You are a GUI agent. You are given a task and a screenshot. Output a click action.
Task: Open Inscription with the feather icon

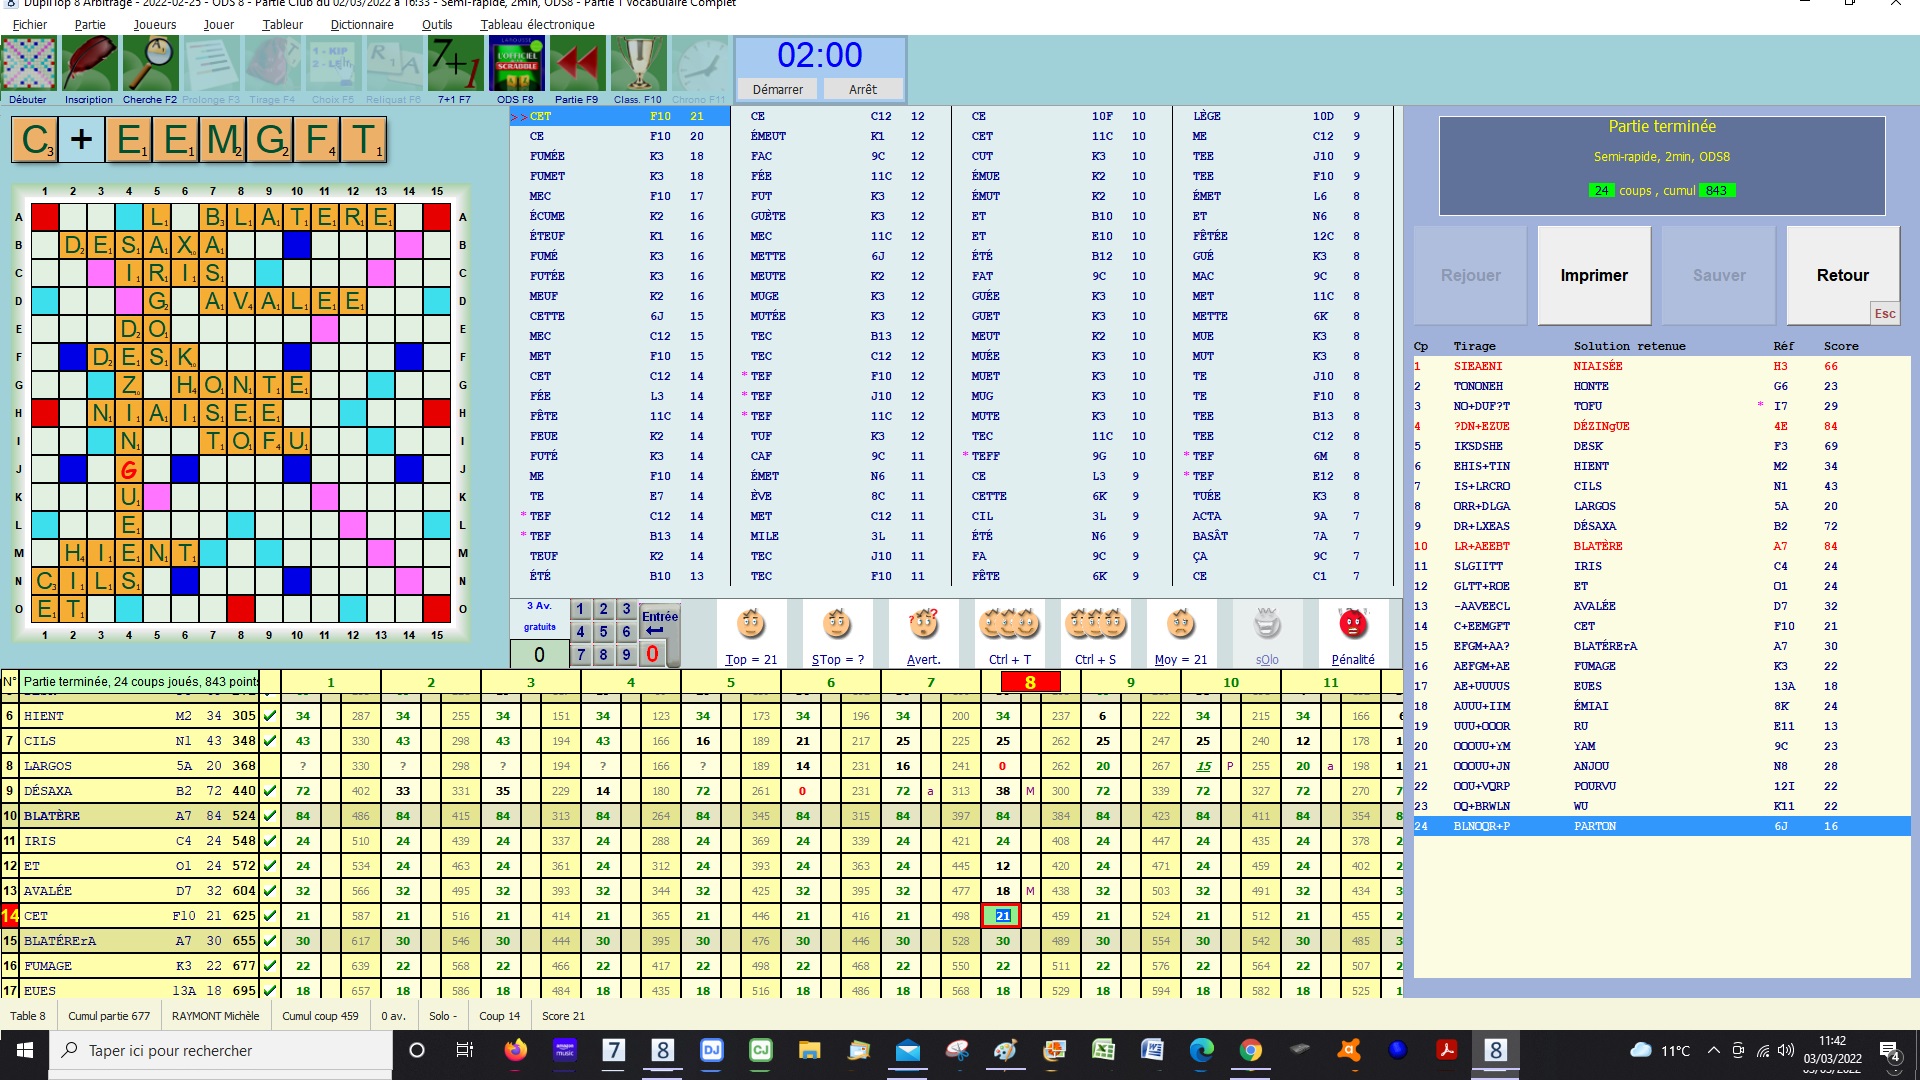click(89, 65)
